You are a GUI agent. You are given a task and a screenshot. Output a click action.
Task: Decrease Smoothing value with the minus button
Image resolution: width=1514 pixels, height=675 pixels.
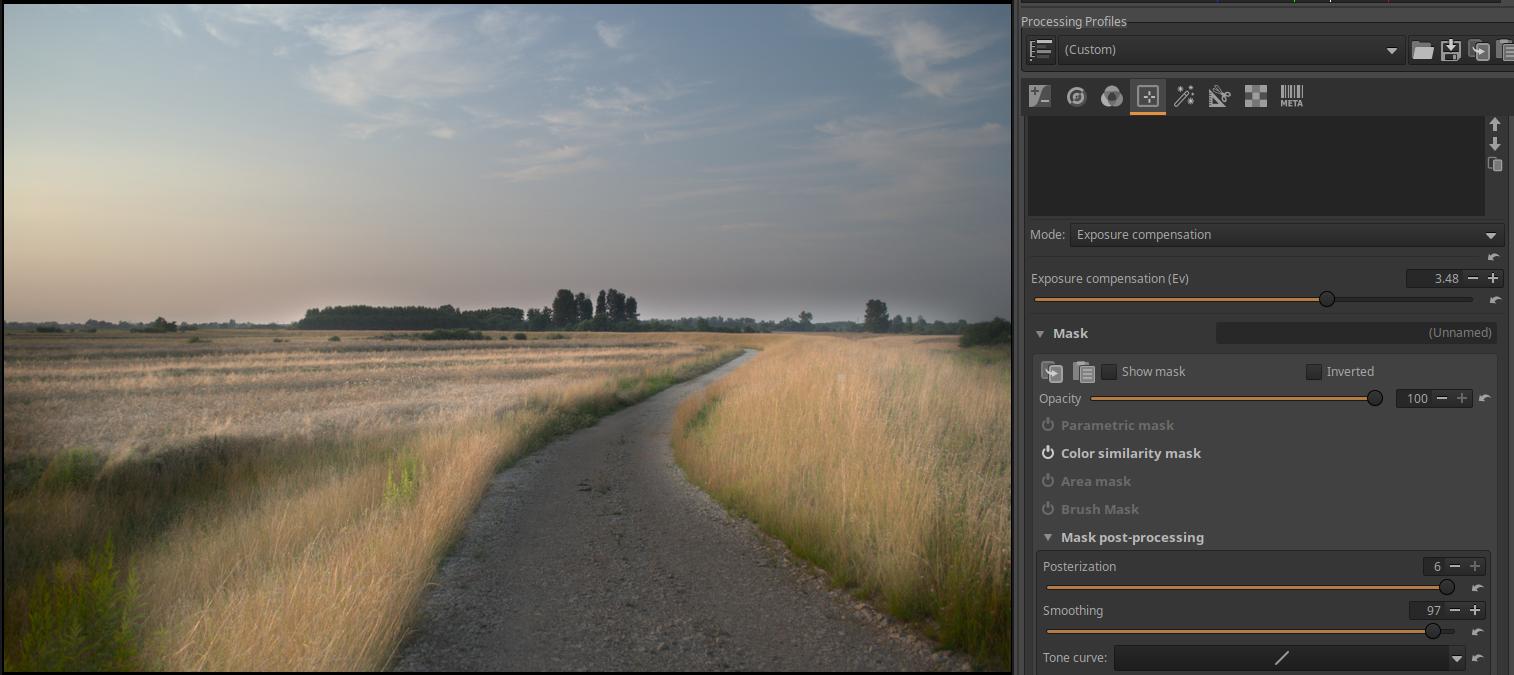pyautogui.click(x=1455, y=610)
